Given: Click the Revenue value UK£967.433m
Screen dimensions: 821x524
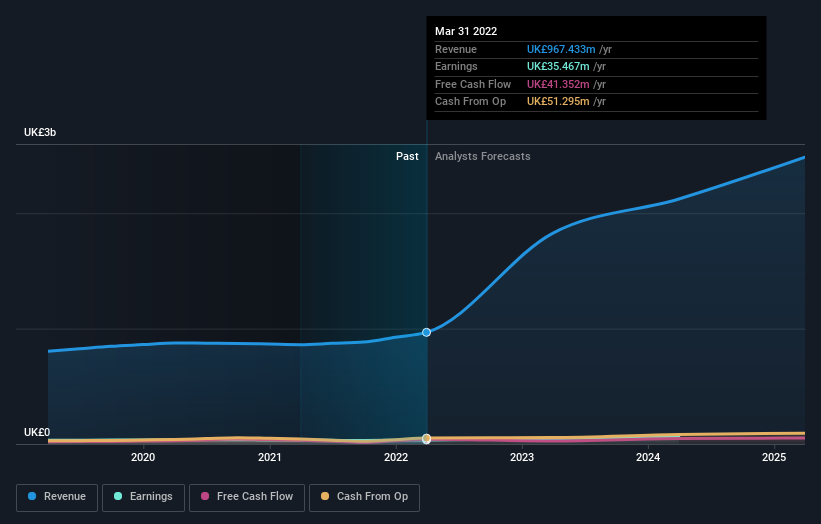Looking at the screenshot, I should 561,49.
